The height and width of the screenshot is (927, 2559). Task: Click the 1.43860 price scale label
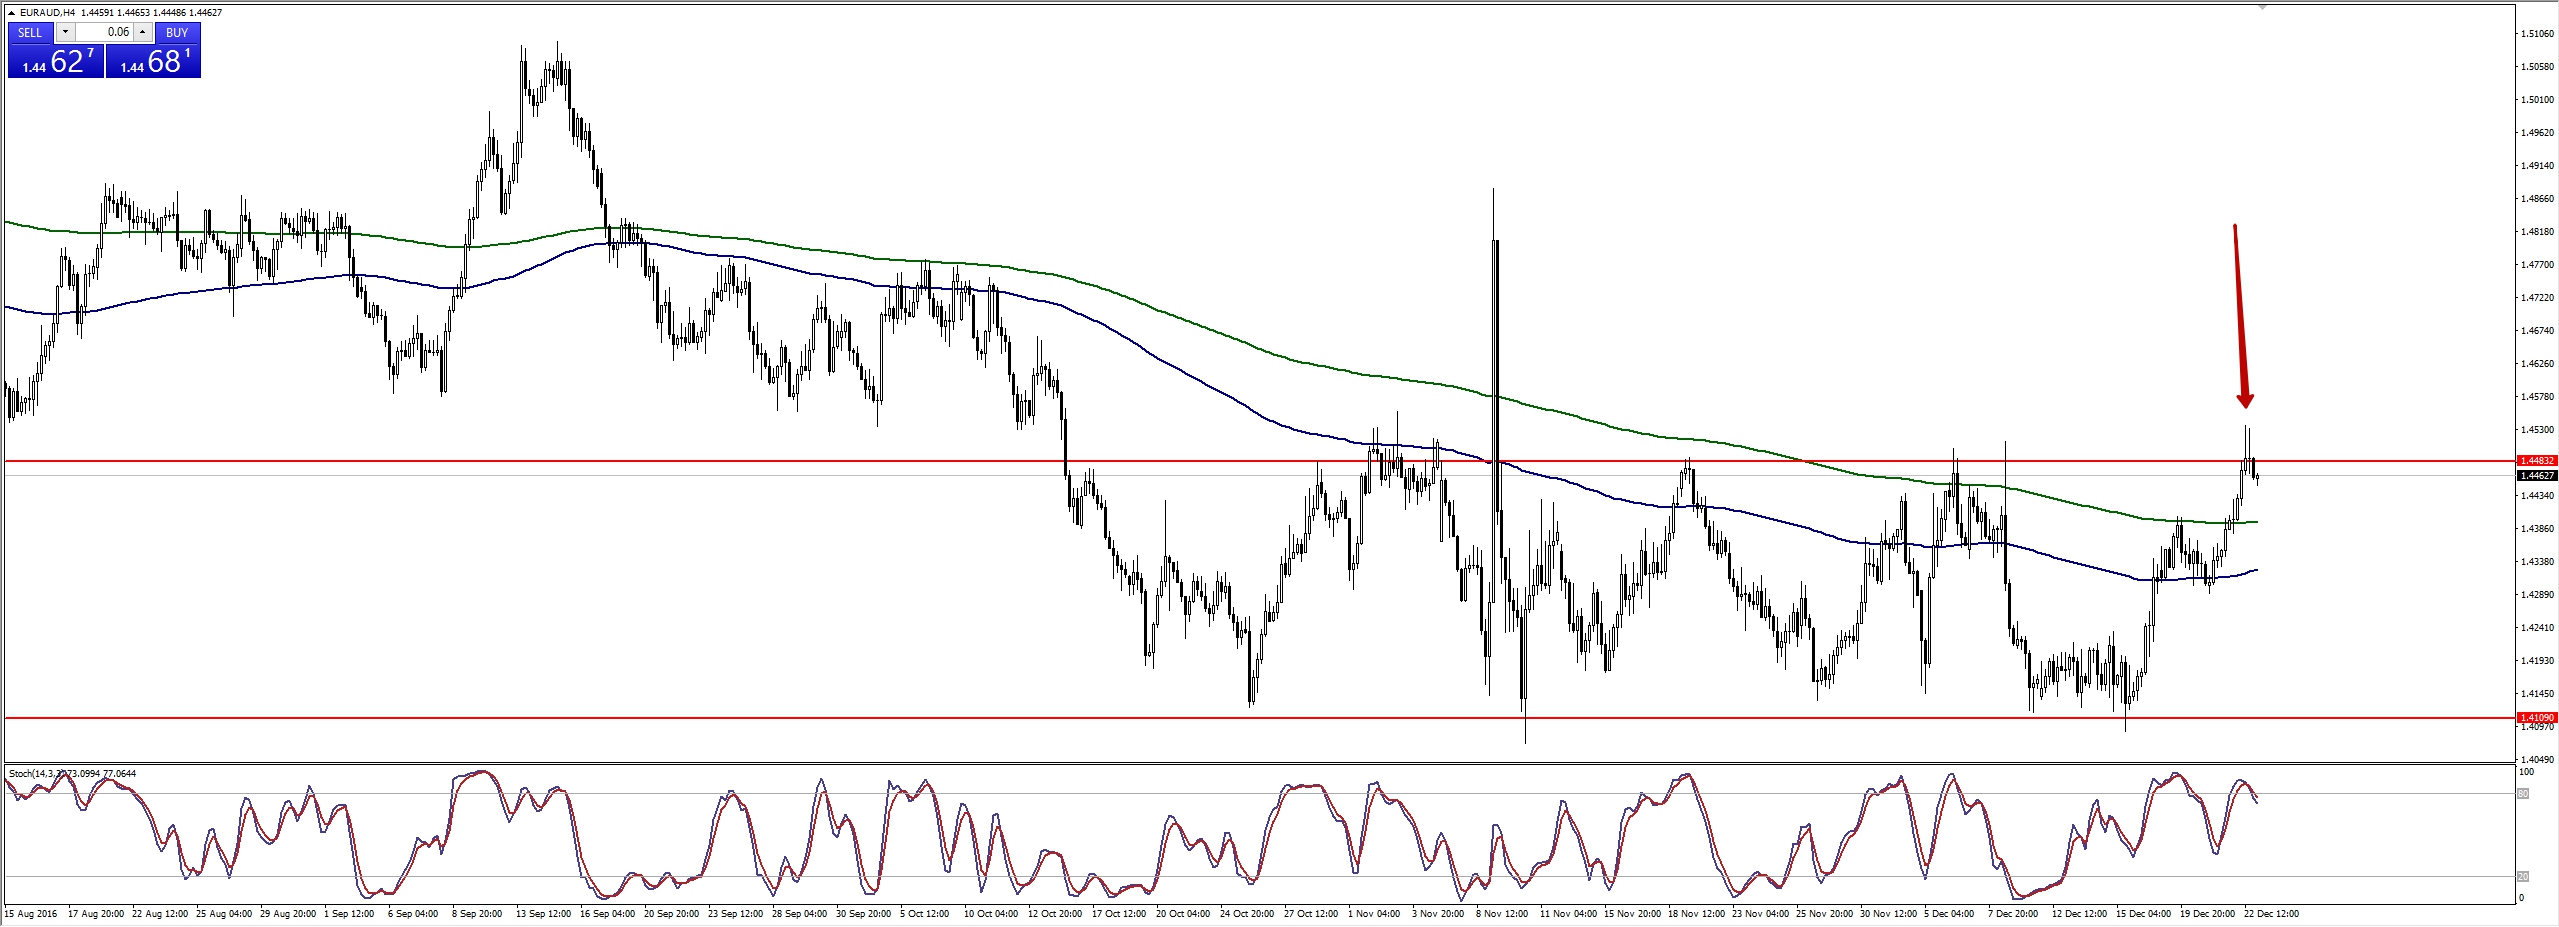pyautogui.click(x=2538, y=529)
